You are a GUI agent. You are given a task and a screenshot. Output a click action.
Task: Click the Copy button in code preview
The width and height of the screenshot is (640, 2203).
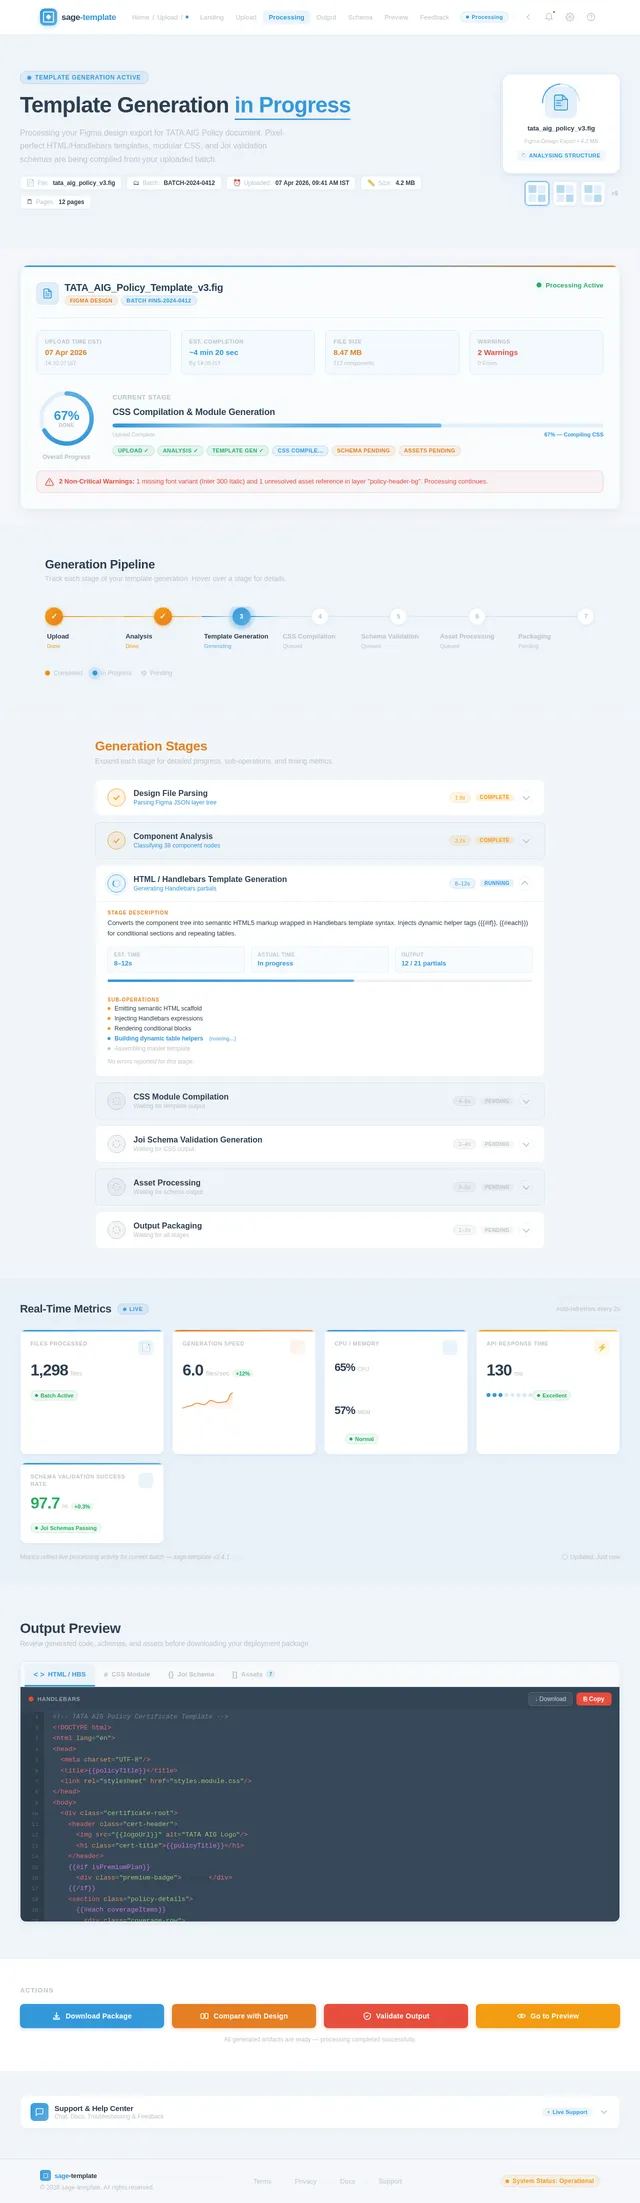click(x=594, y=1699)
